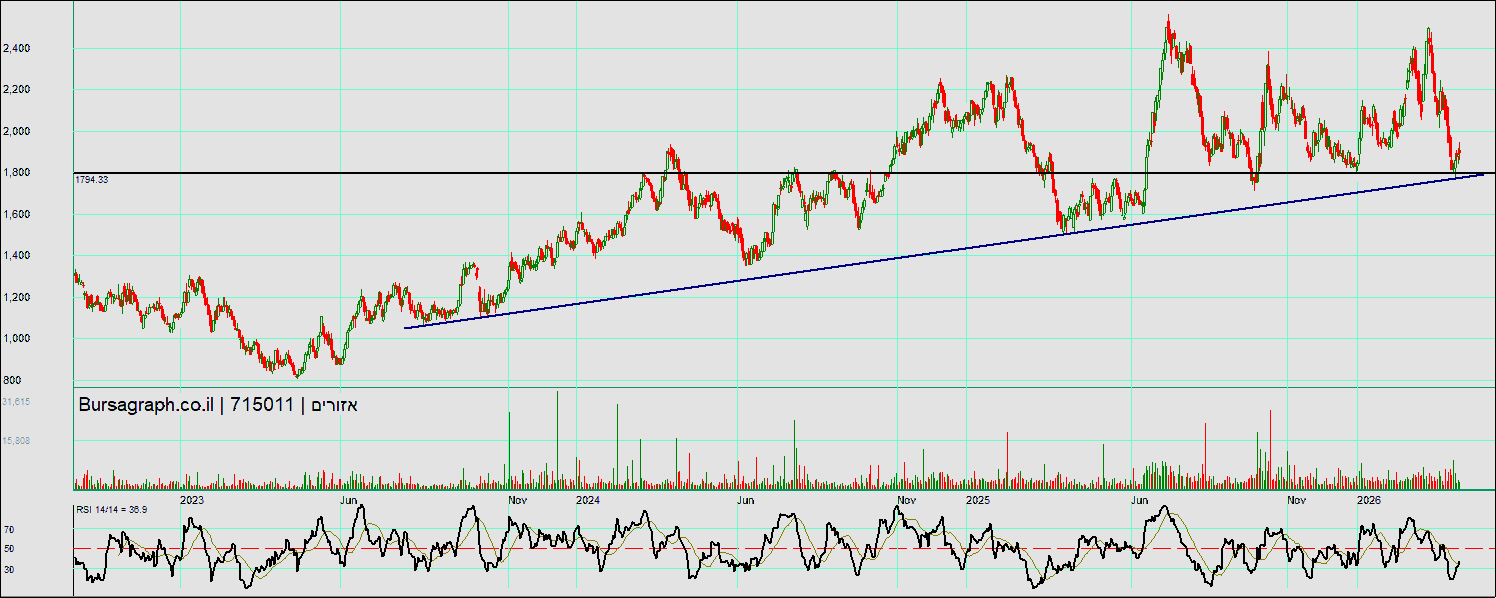This screenshot has height=598, width=1496.
Task: Click the 715011 security number label
Action: tap(262, 405)
